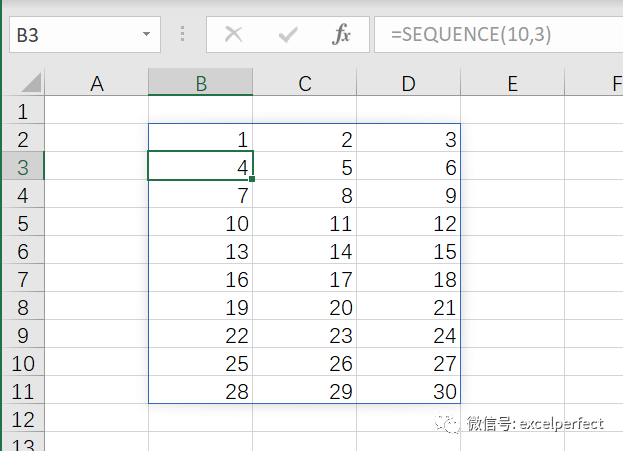Click cell containing value 17
Viewport: 623px width, 451px height.
click(x=304, y=279)
